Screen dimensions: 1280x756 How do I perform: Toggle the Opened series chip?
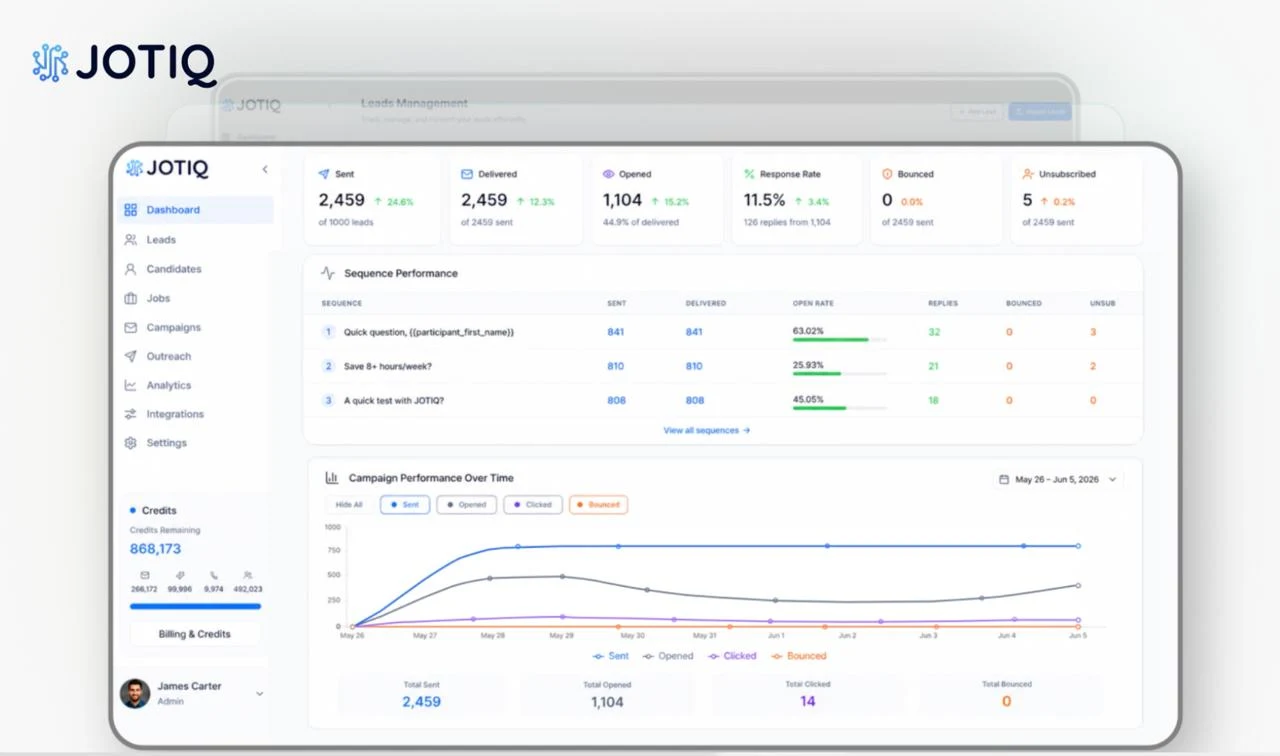[x=466, y=505]
